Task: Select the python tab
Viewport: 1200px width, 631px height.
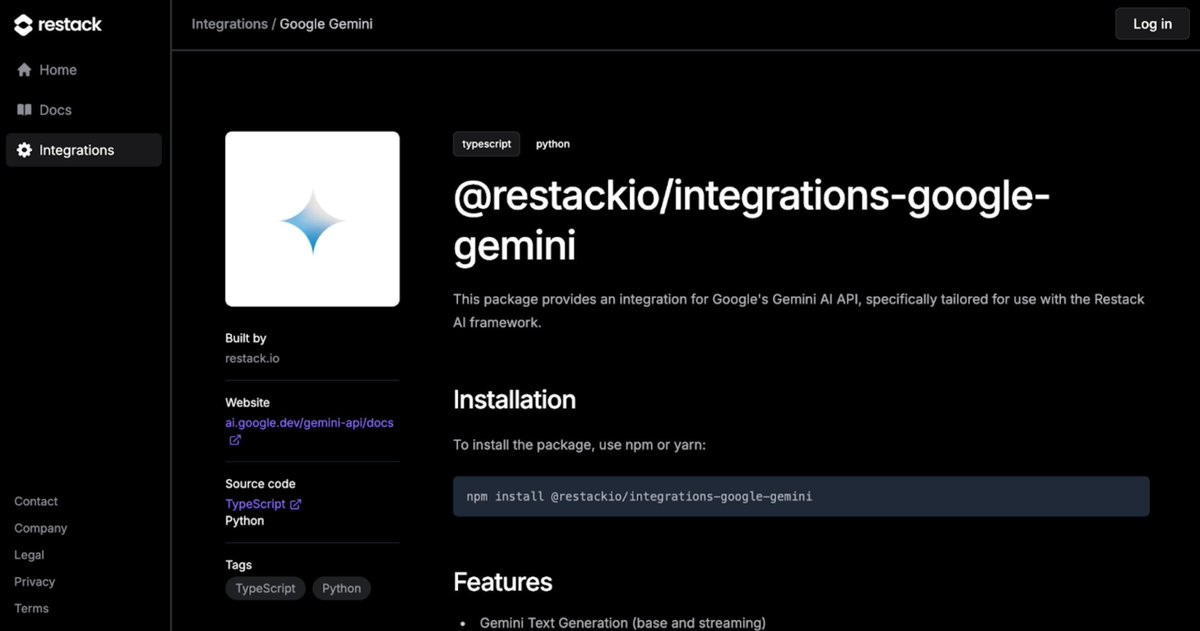Action: click(x=553, y=144)
